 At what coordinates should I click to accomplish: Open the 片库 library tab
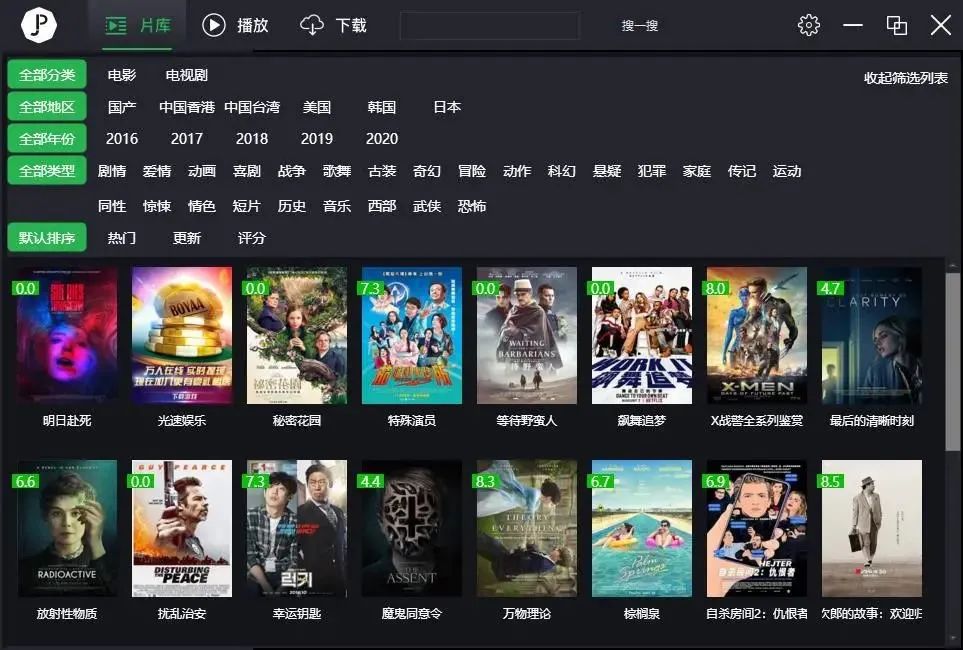coord(138,25)
